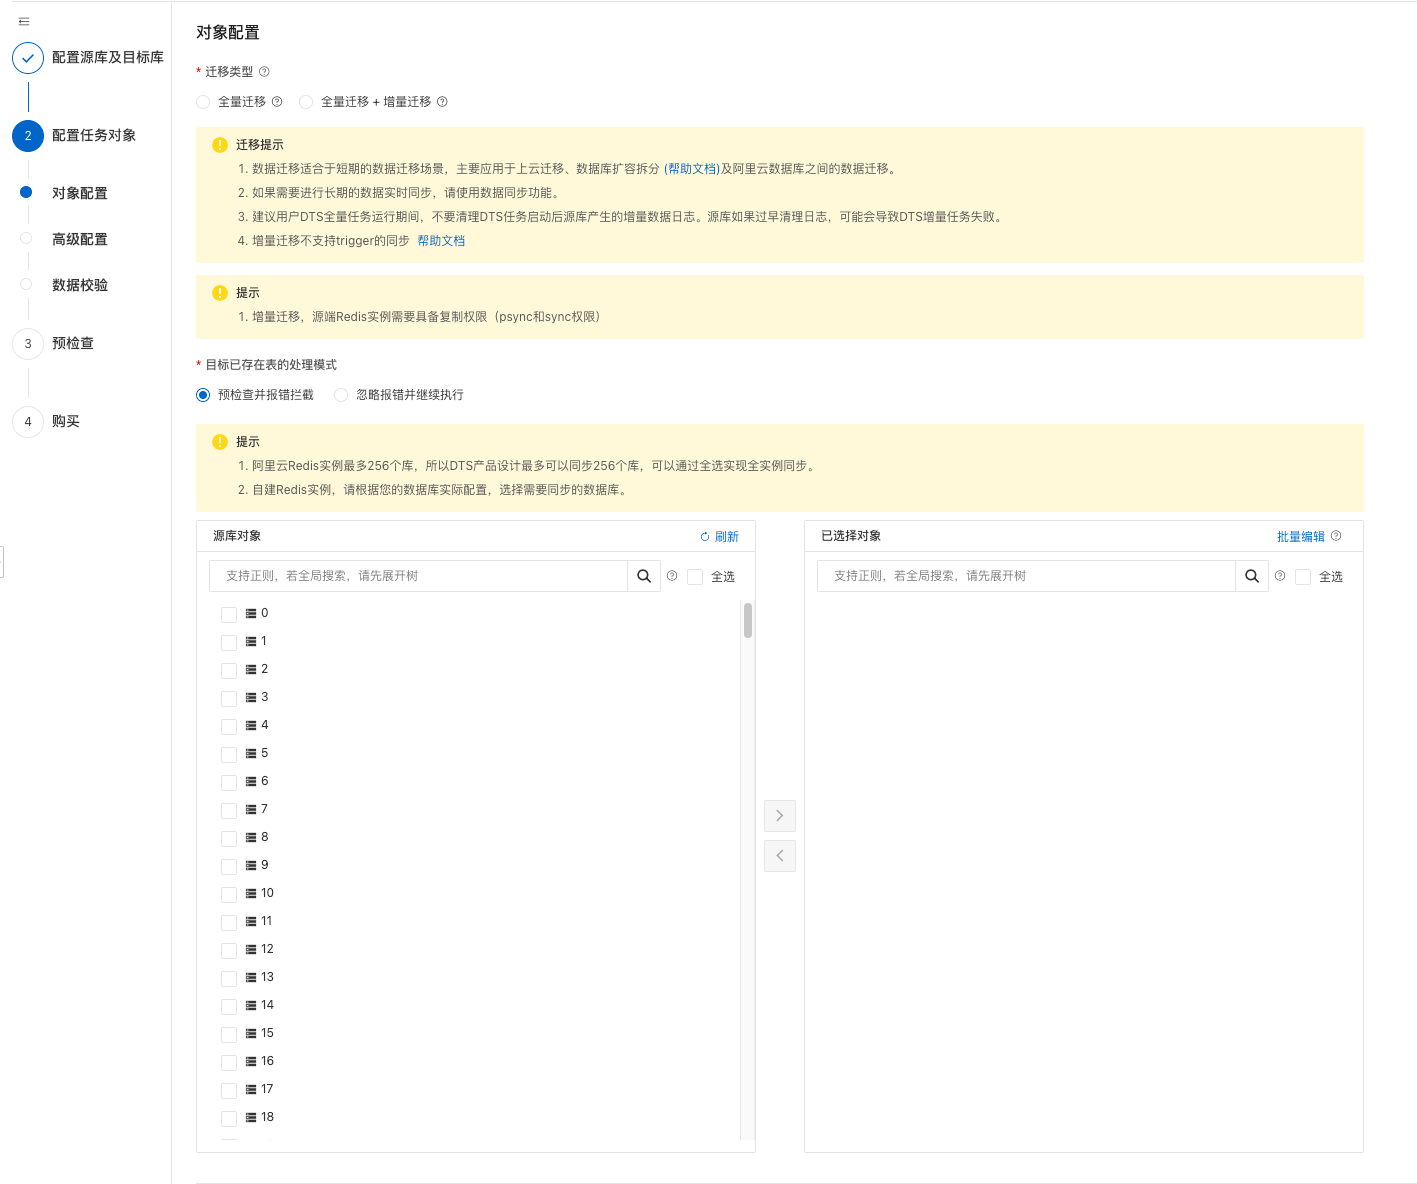This screenshot has height=1184, width=1417.
Task: Click search magnifier in 已选择对象 panel
Action: click(x=1252, y=576)
